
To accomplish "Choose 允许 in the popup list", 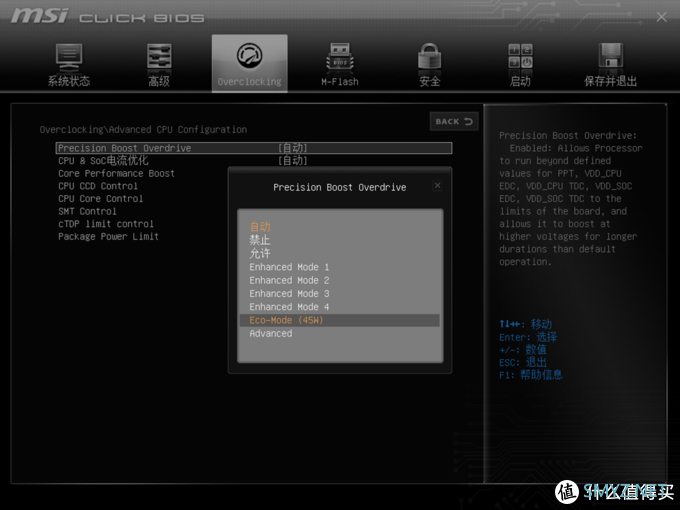I will [260, 253].
